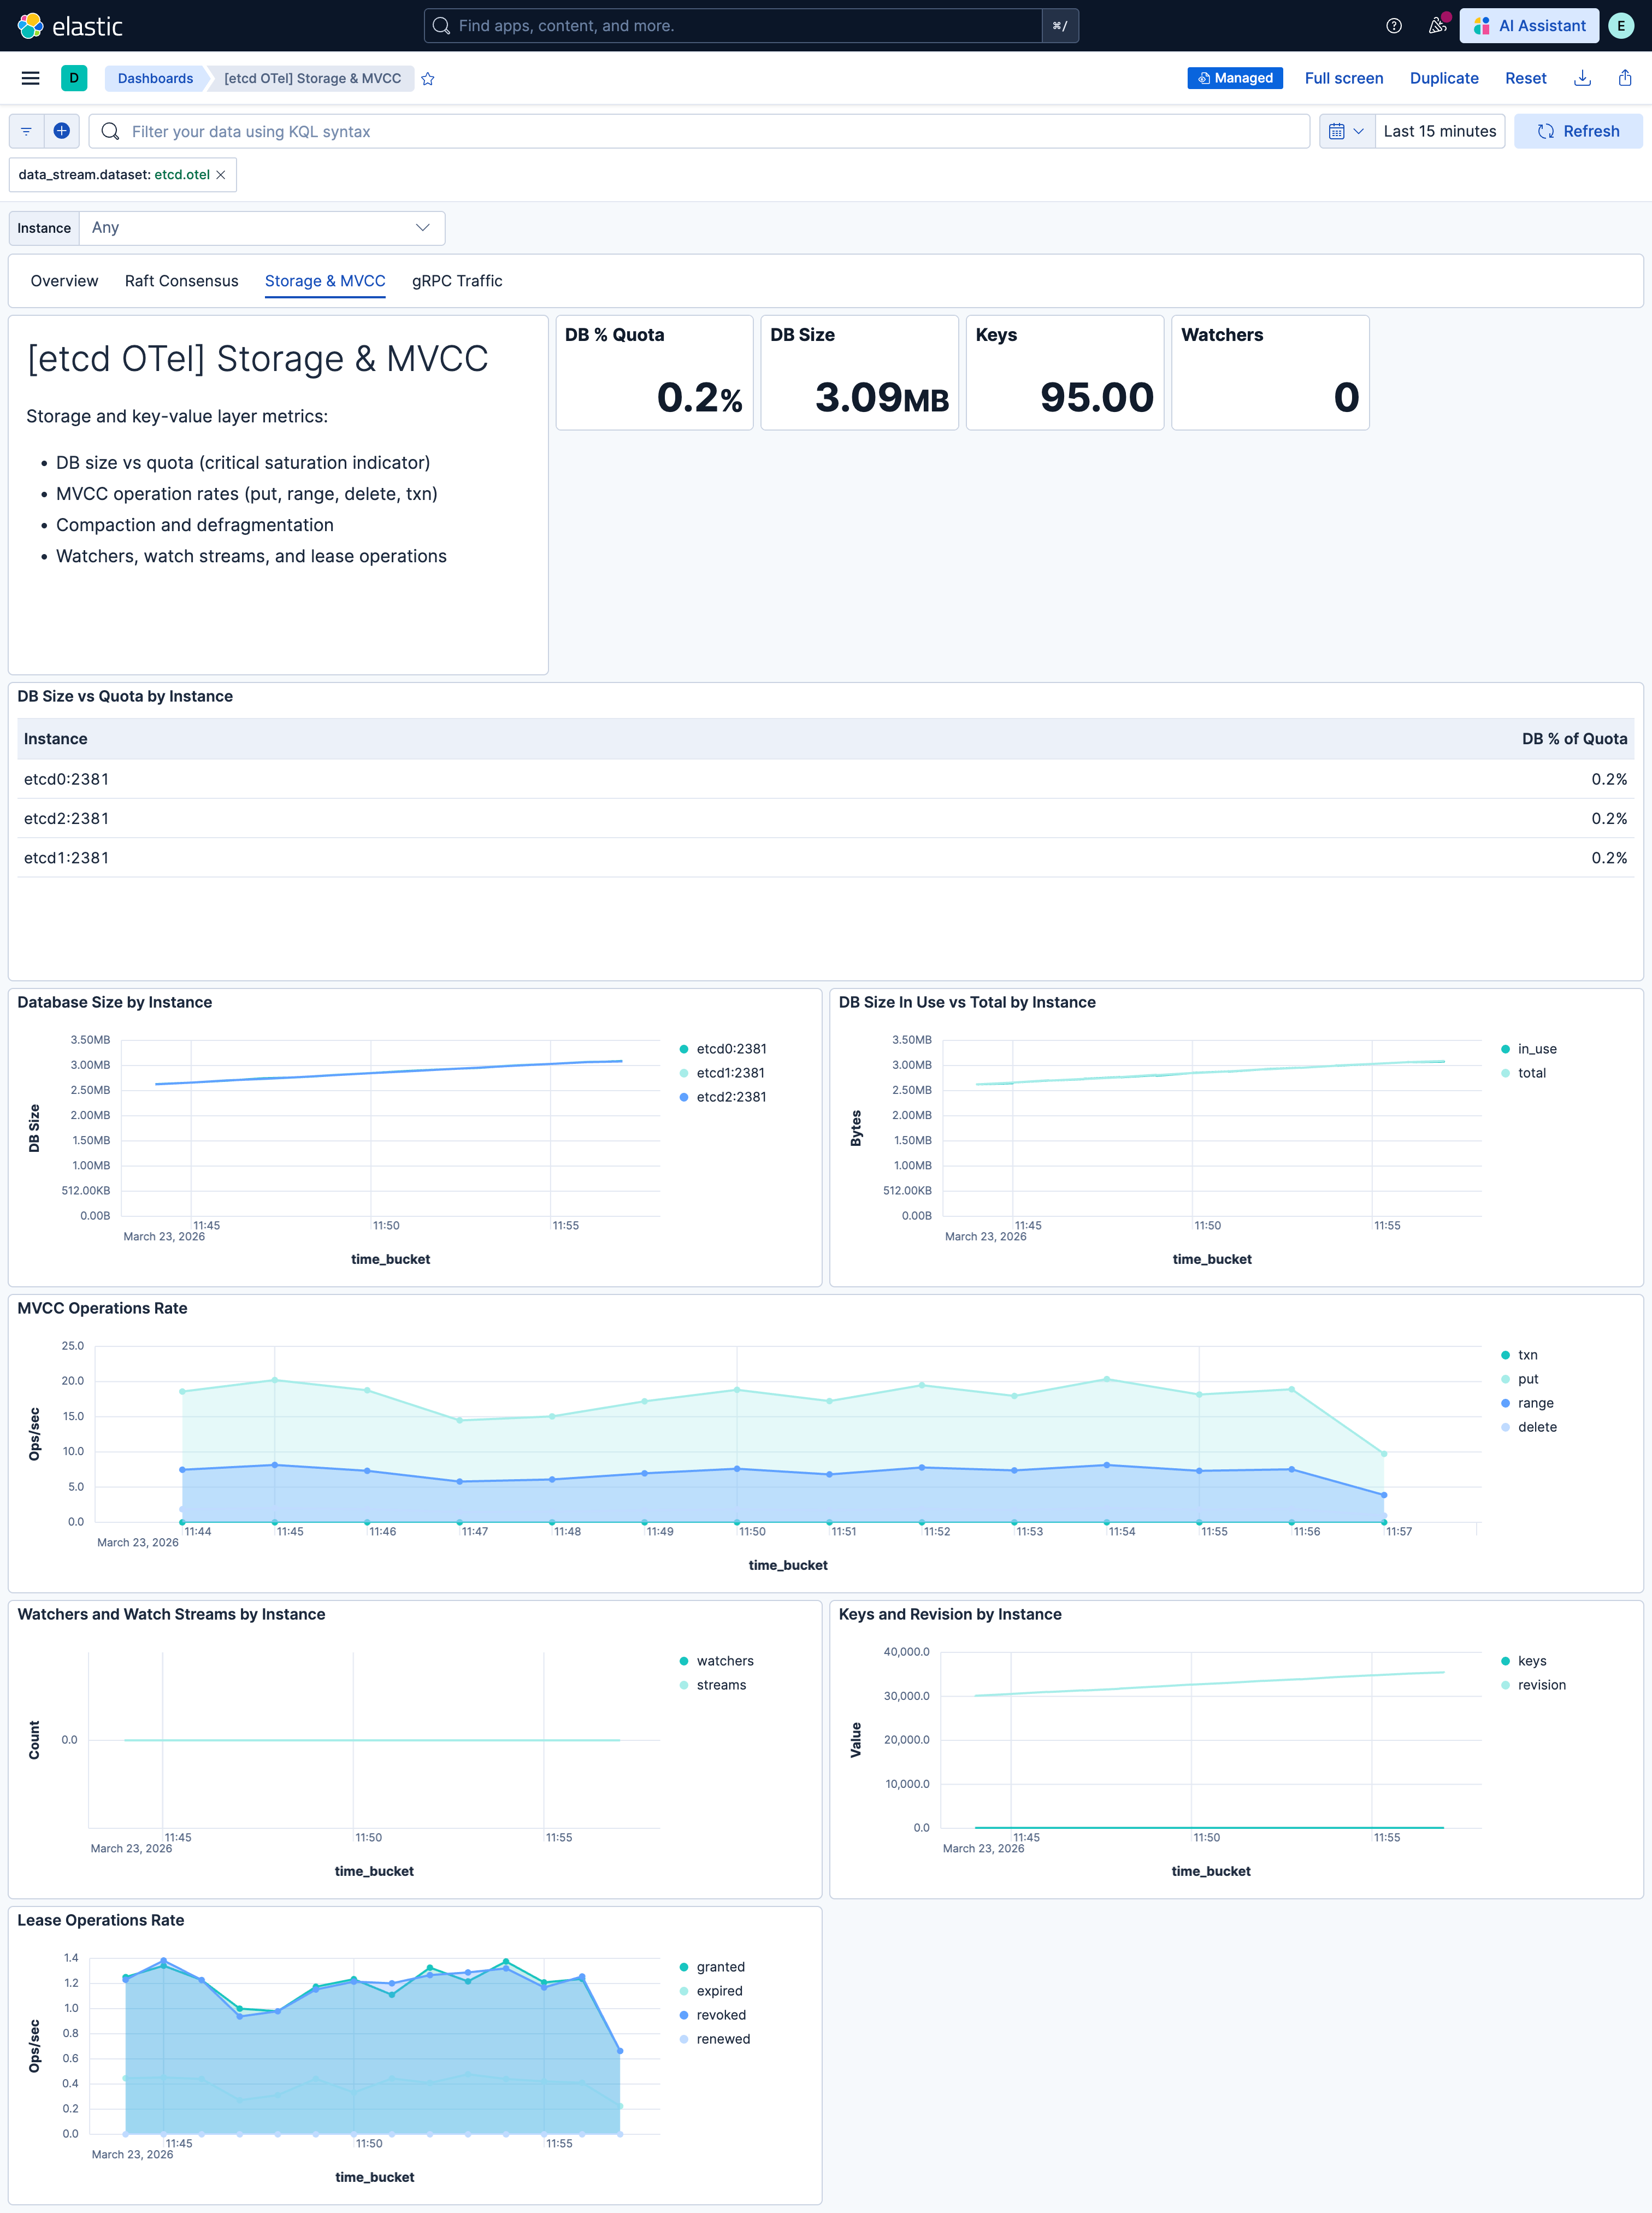
Task: Open the help question-mark icon
Action: point(1394,26)
